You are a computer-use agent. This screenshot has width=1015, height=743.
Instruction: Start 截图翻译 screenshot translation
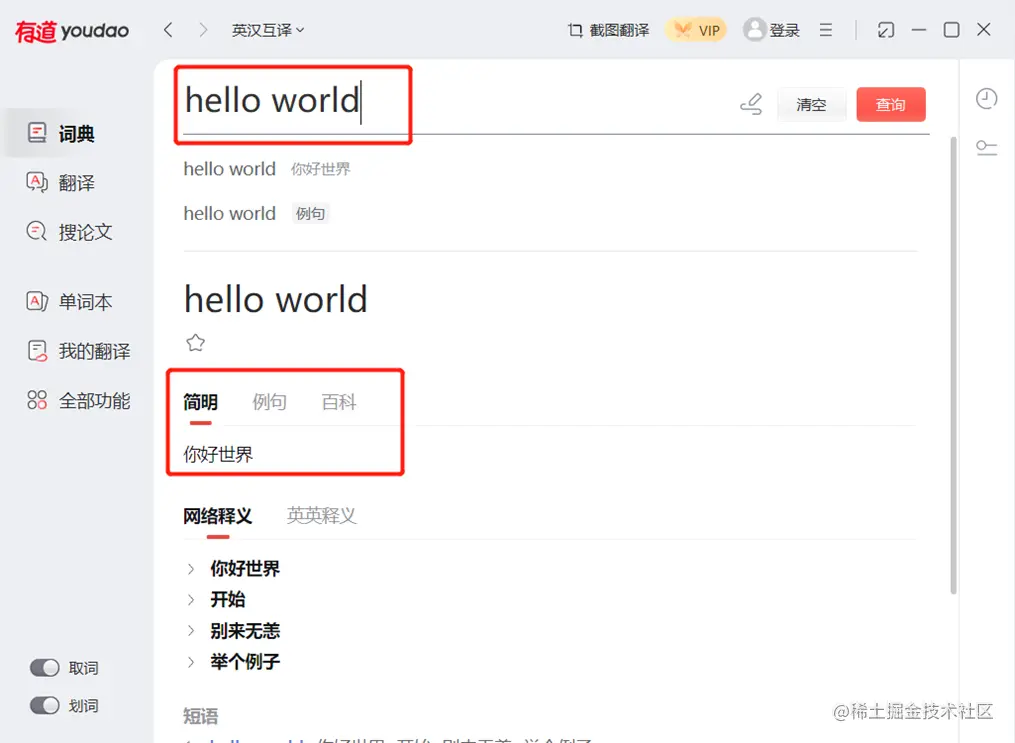tap(608, 30)
